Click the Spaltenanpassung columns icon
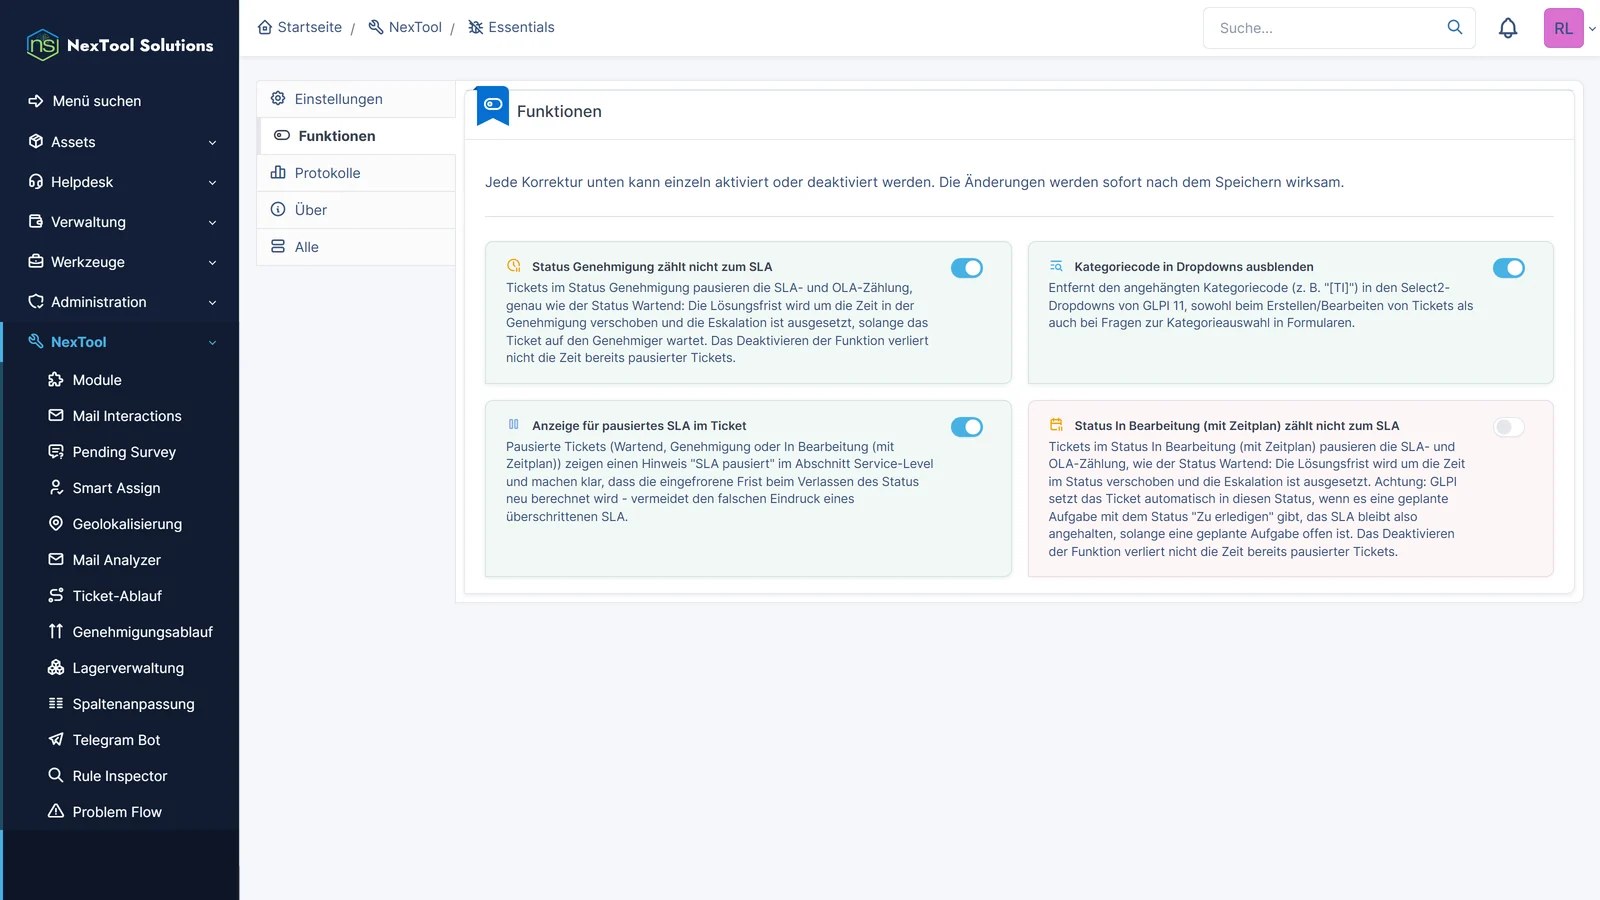 pos(56,703)
